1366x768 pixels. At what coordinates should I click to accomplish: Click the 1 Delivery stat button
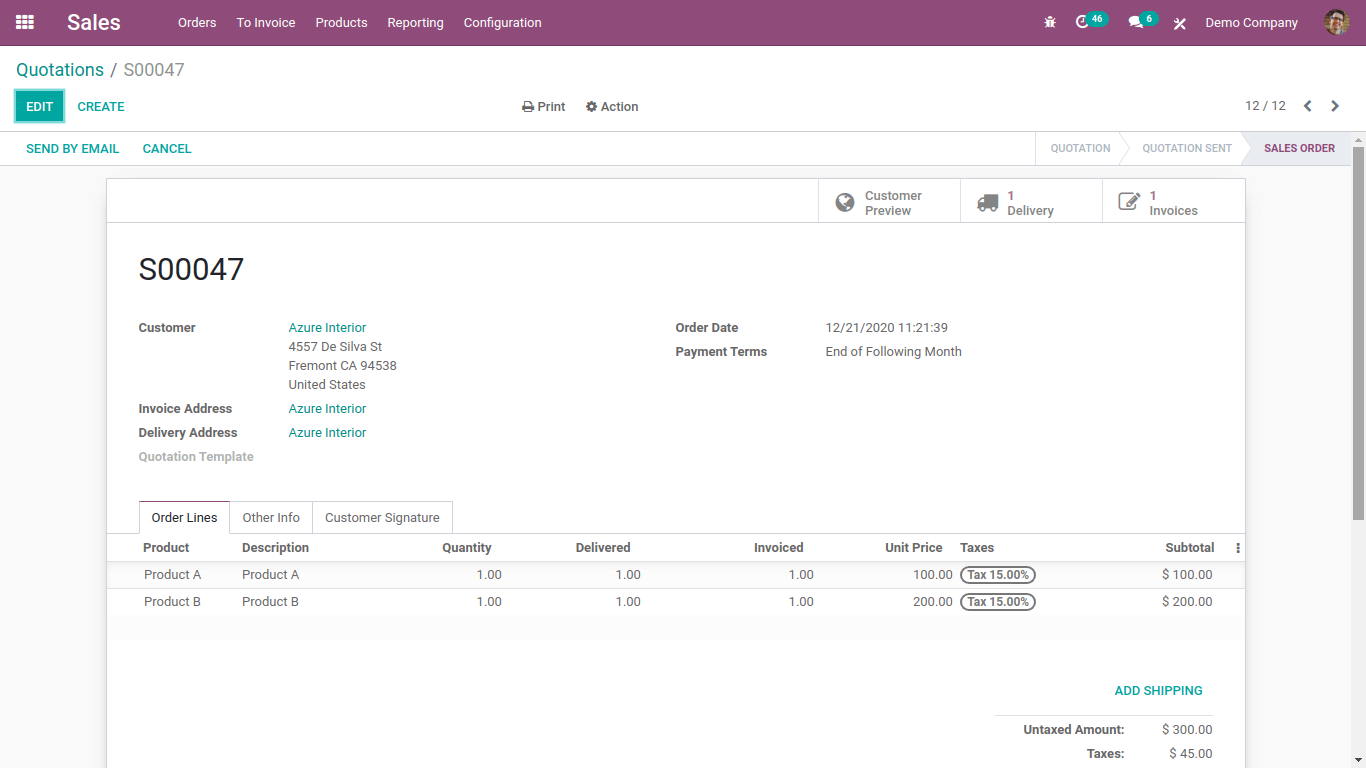(1031, 201)
